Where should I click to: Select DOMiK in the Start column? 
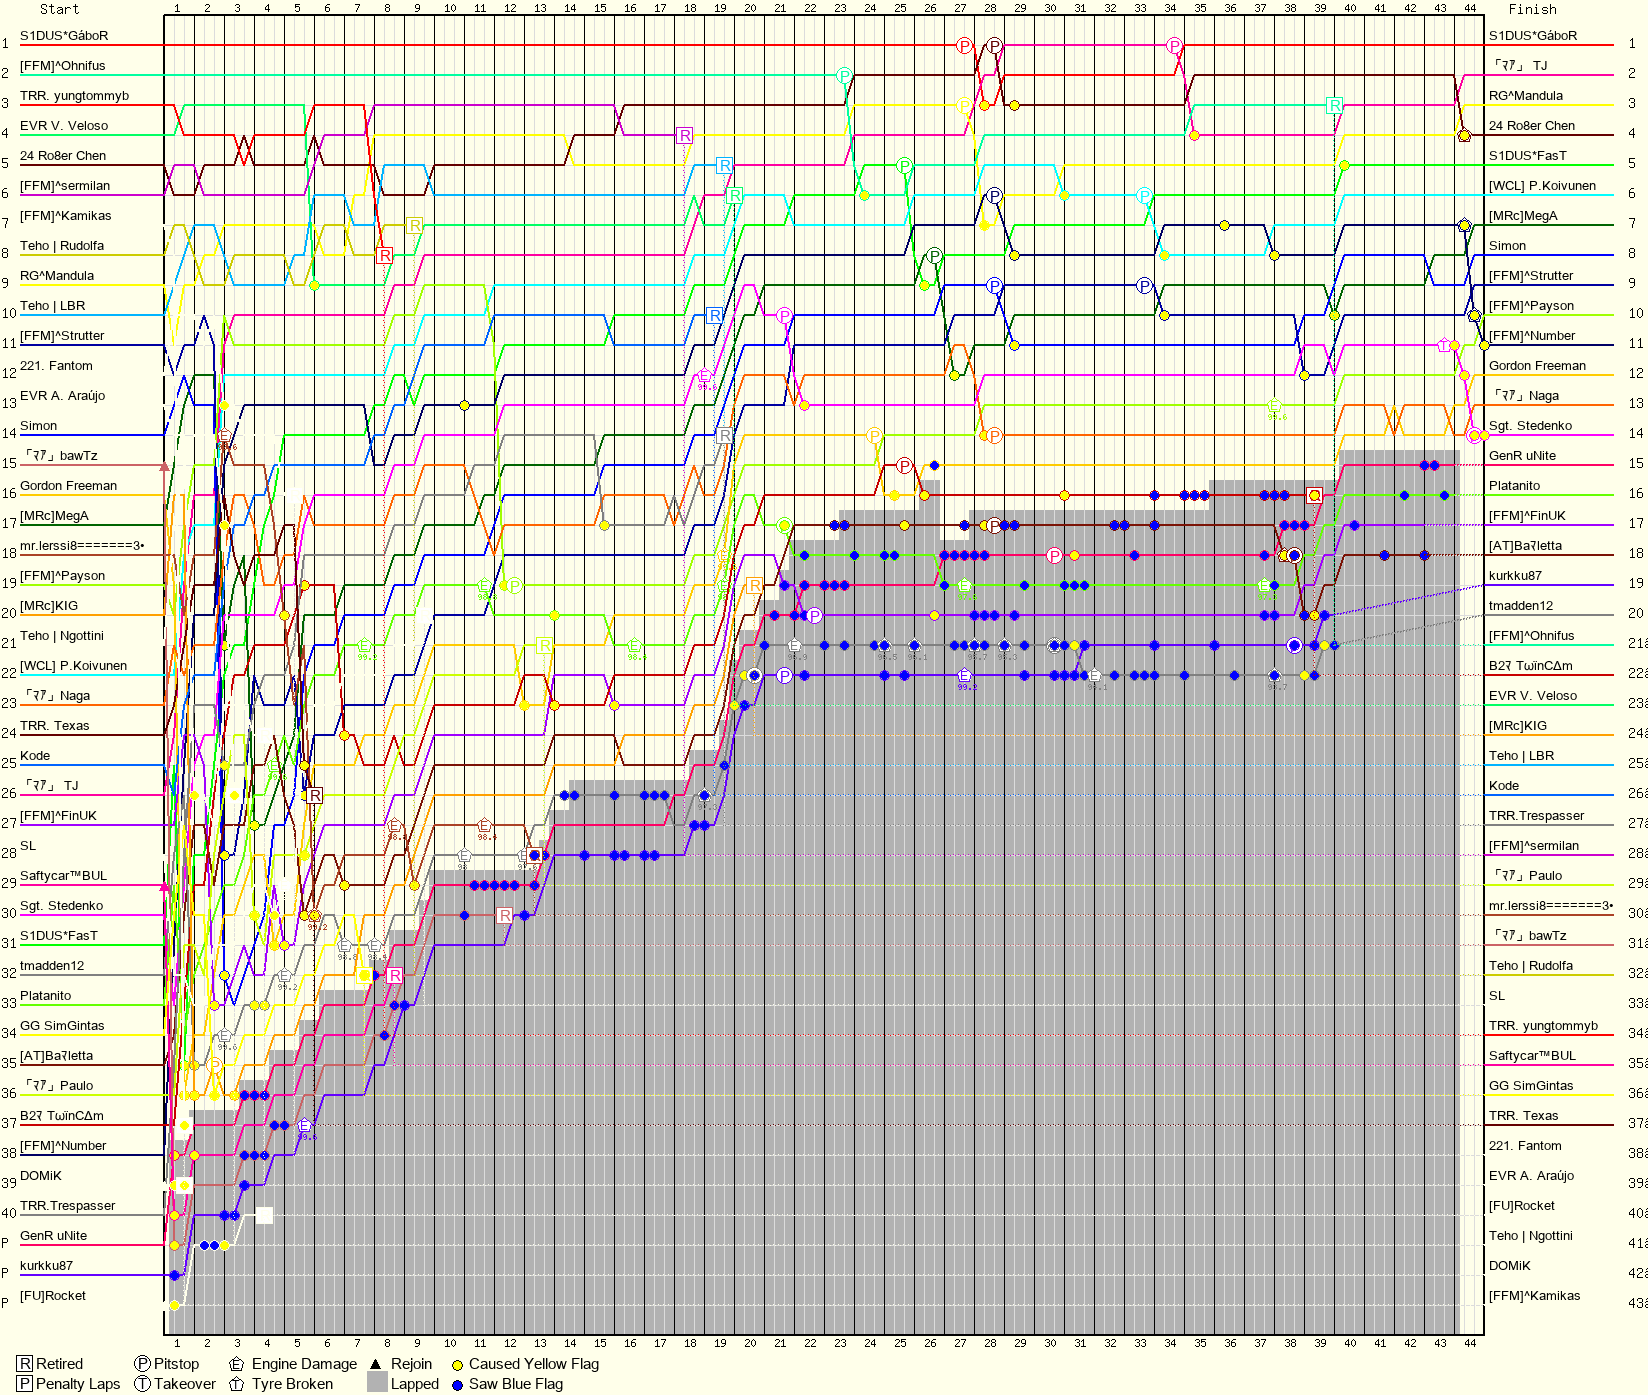pyautogui.click(x=41, y=1176)
